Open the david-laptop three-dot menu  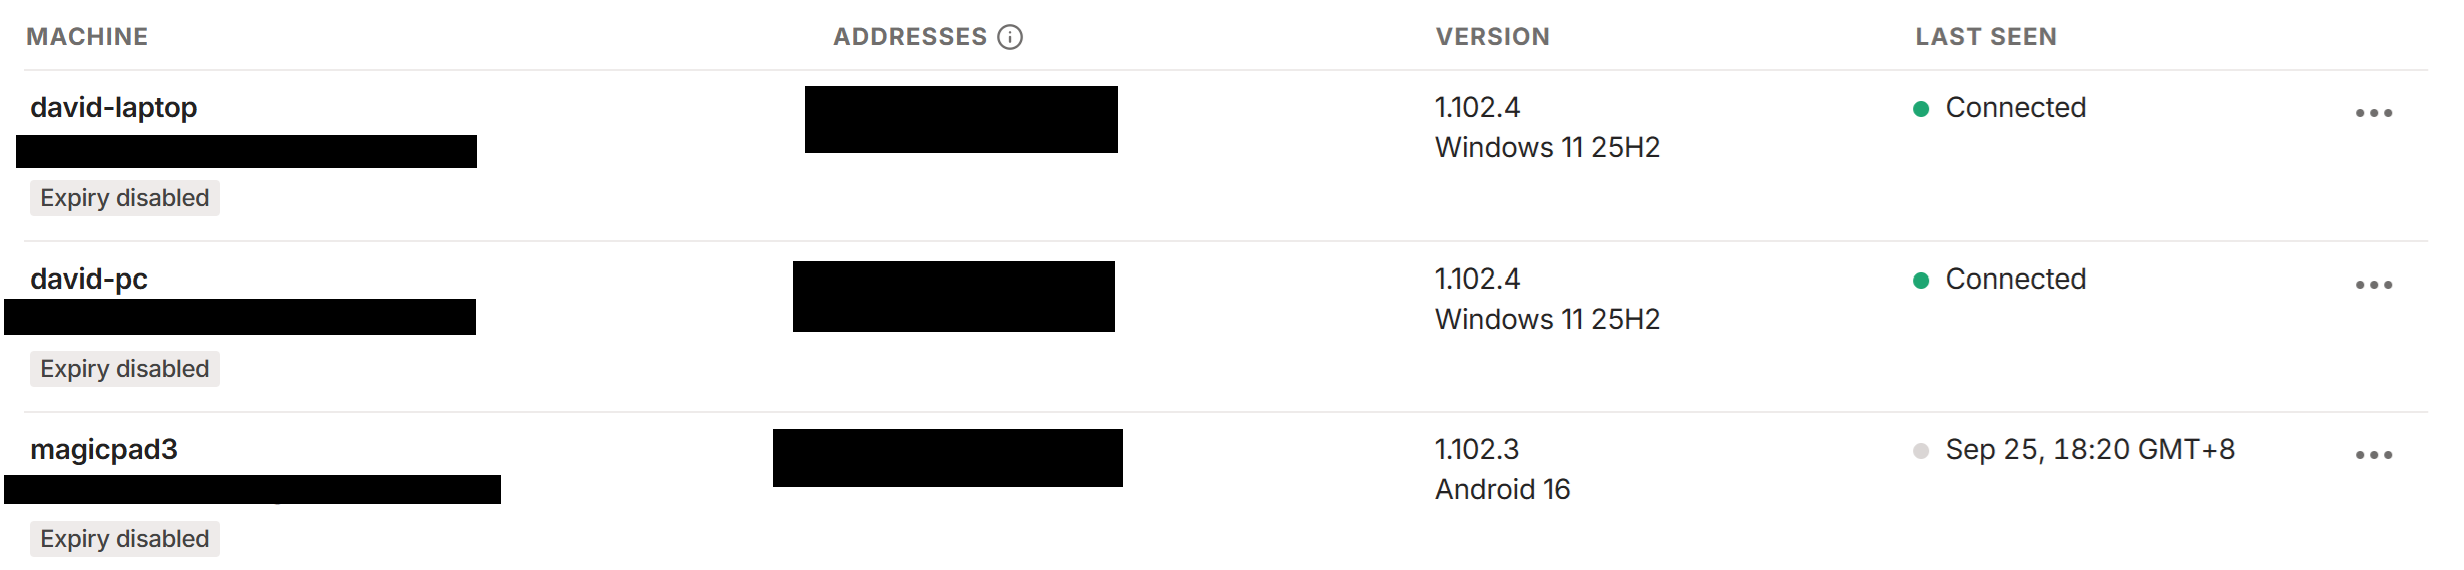point(2373,113)
